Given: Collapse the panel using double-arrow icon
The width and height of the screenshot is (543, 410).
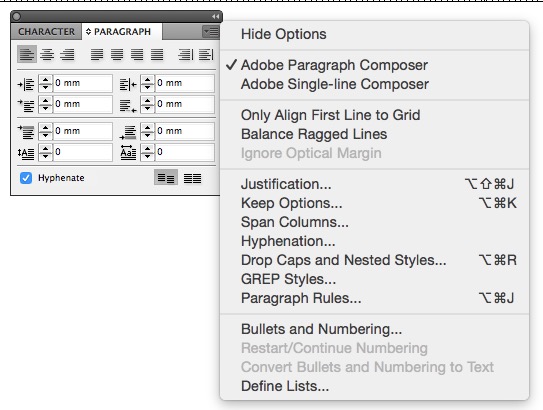Looking at the screenshot, I should (x=215, y=16).
